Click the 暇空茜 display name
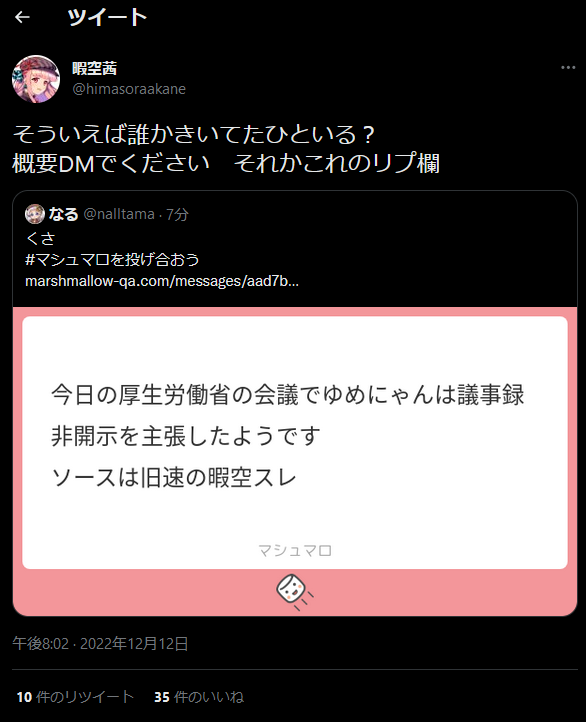 [x=94, y=68]
